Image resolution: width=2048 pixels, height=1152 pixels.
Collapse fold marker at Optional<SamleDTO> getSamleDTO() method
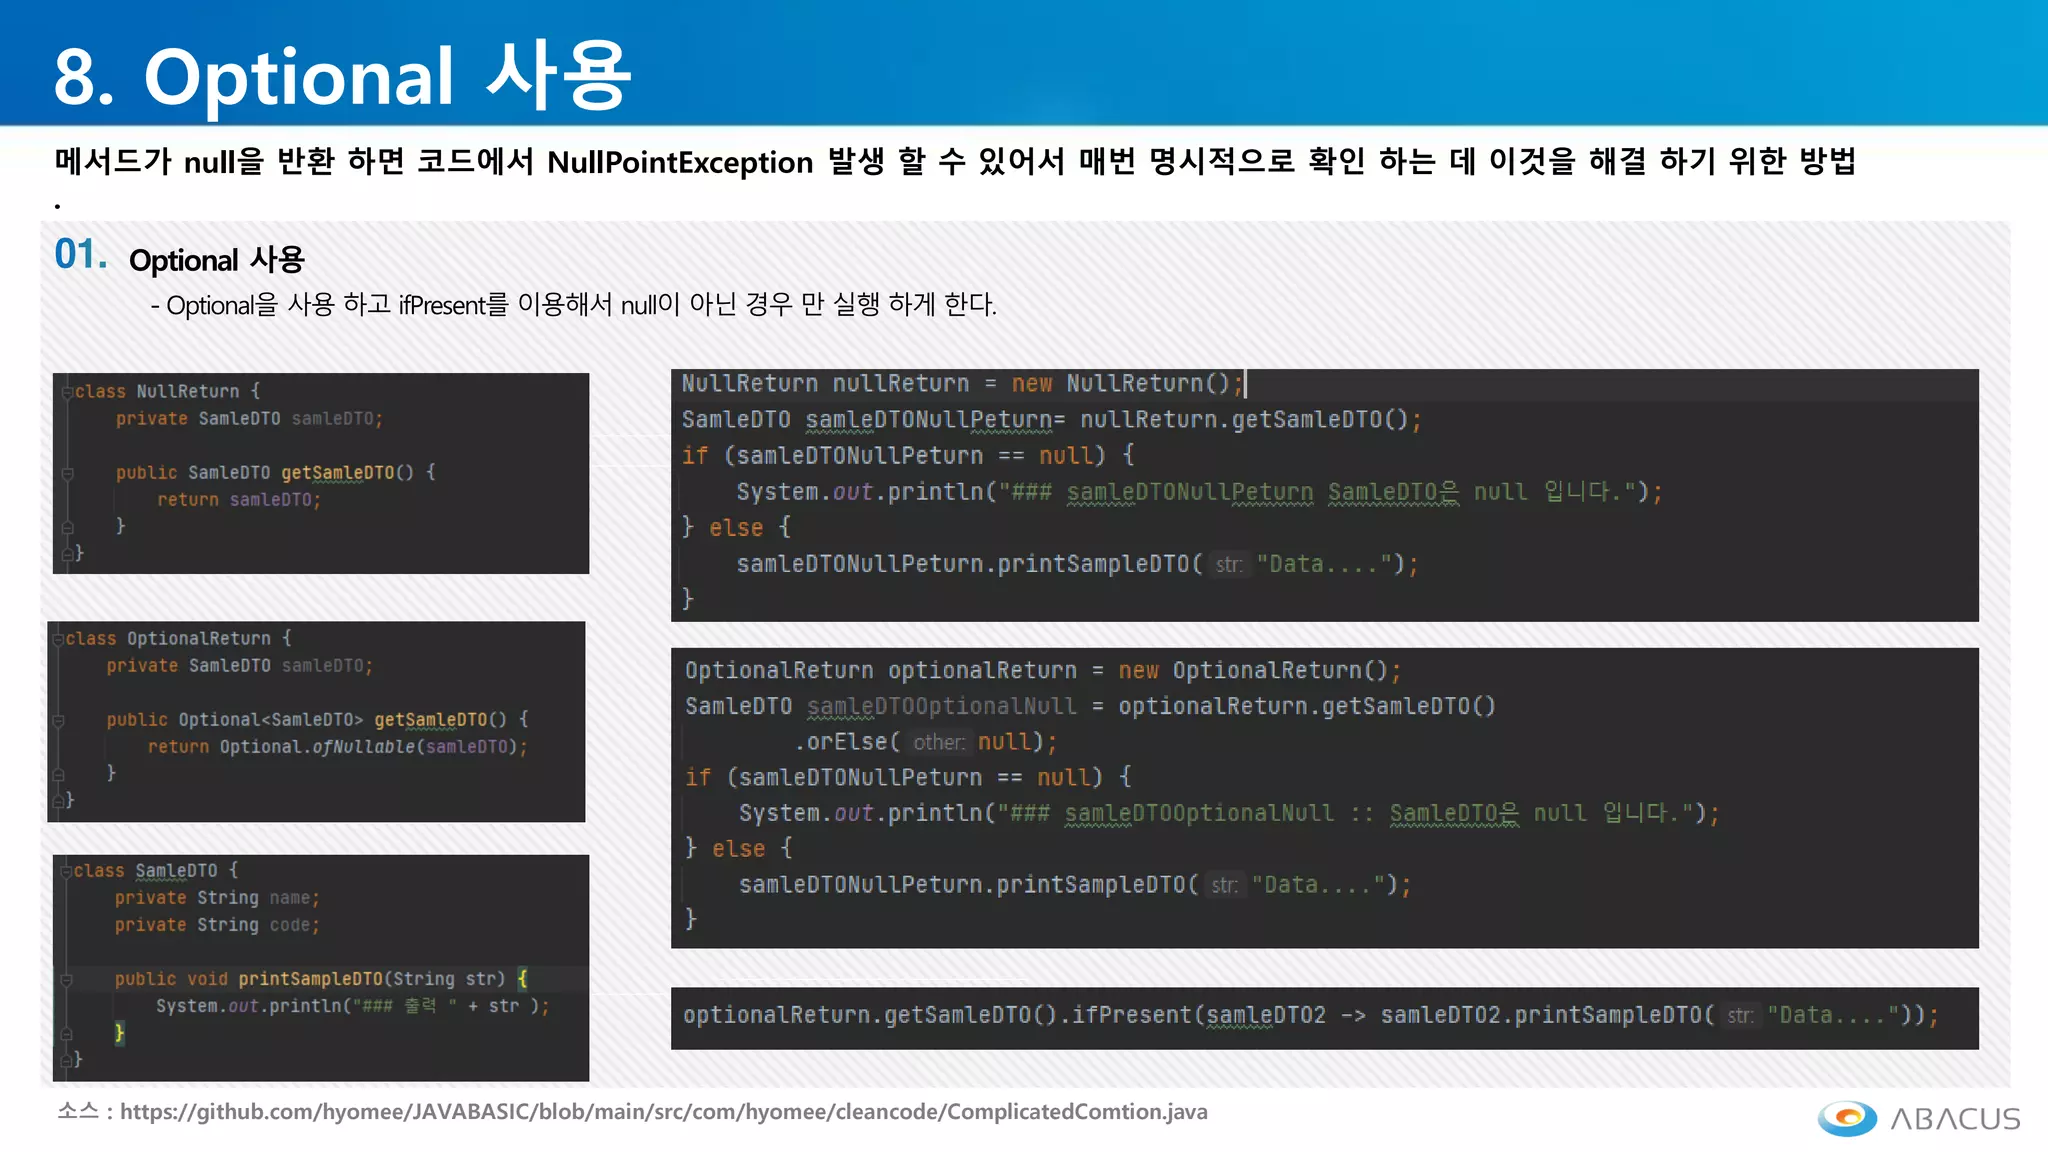click(58, 720)
